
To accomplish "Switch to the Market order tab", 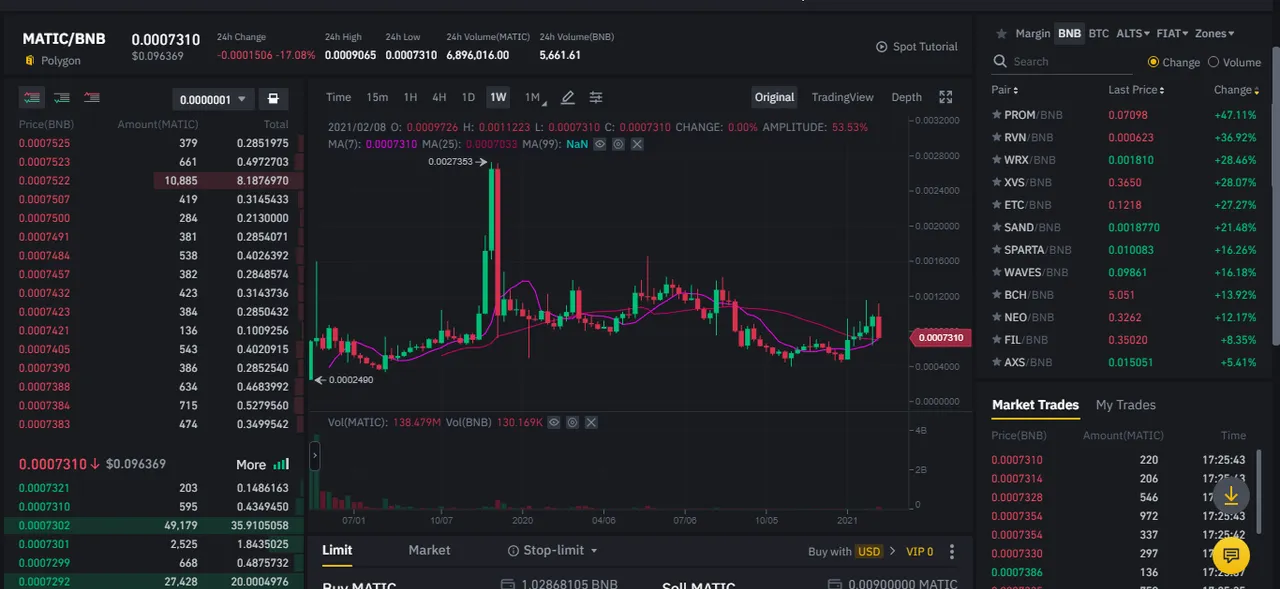I will click(429, 550).
